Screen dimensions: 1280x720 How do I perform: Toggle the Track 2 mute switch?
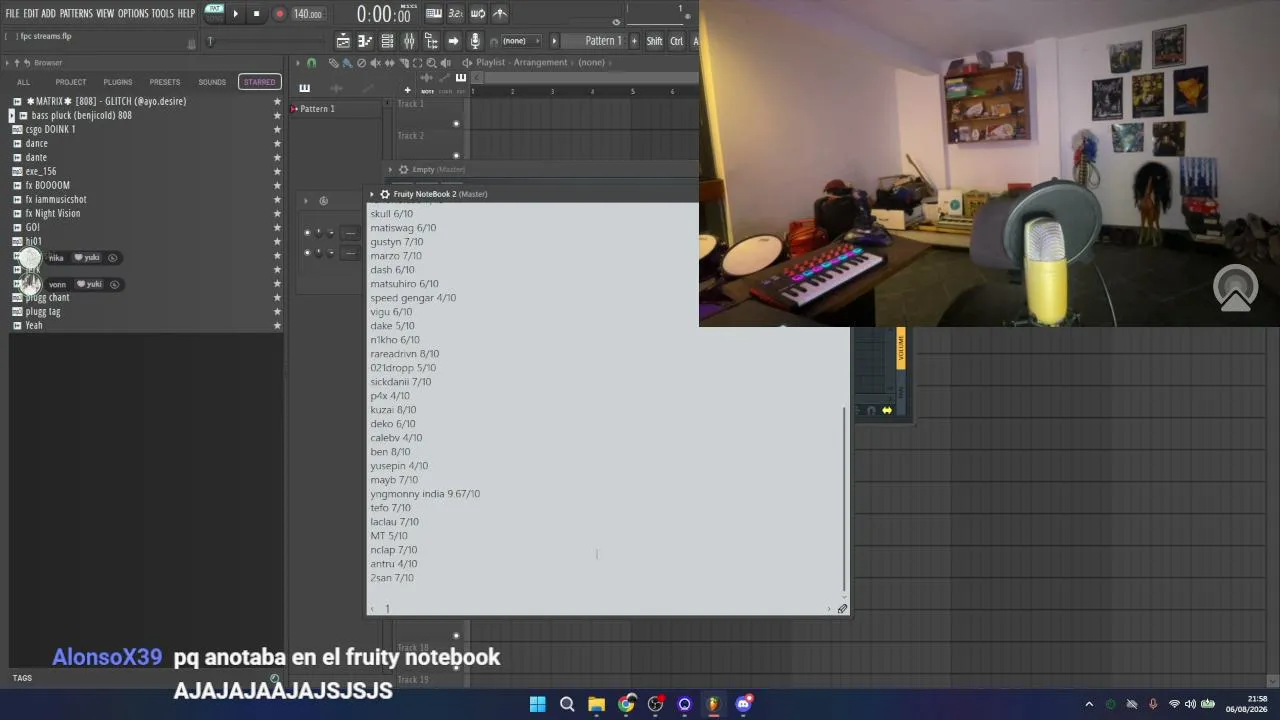click(x=456, y=155)
